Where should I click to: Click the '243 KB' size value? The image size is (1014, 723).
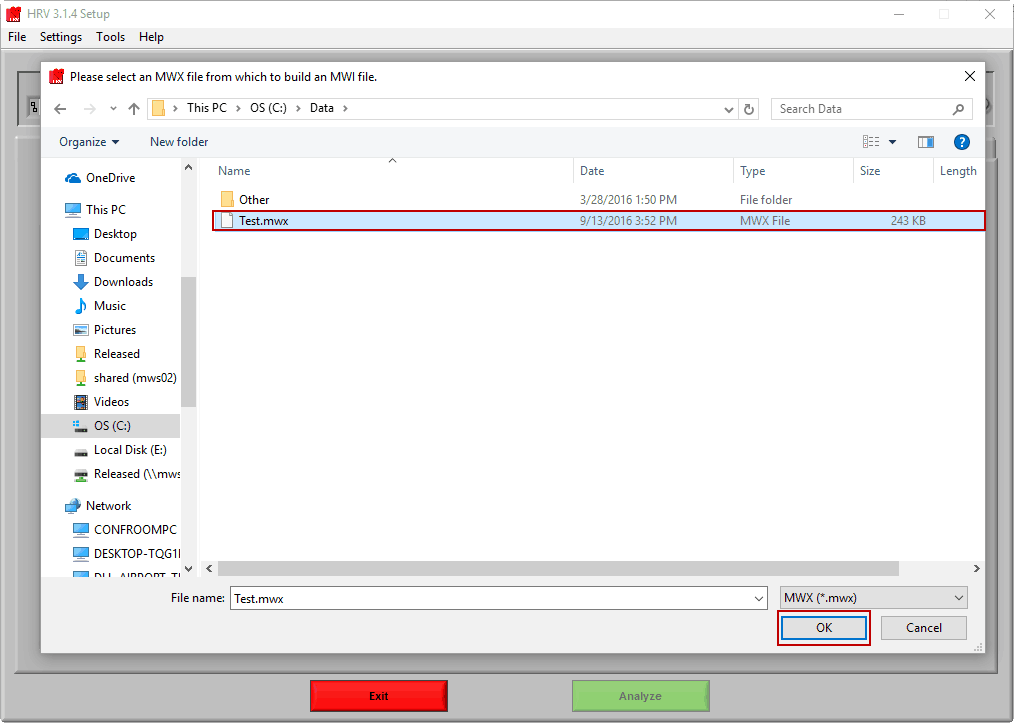pos(908,221)
